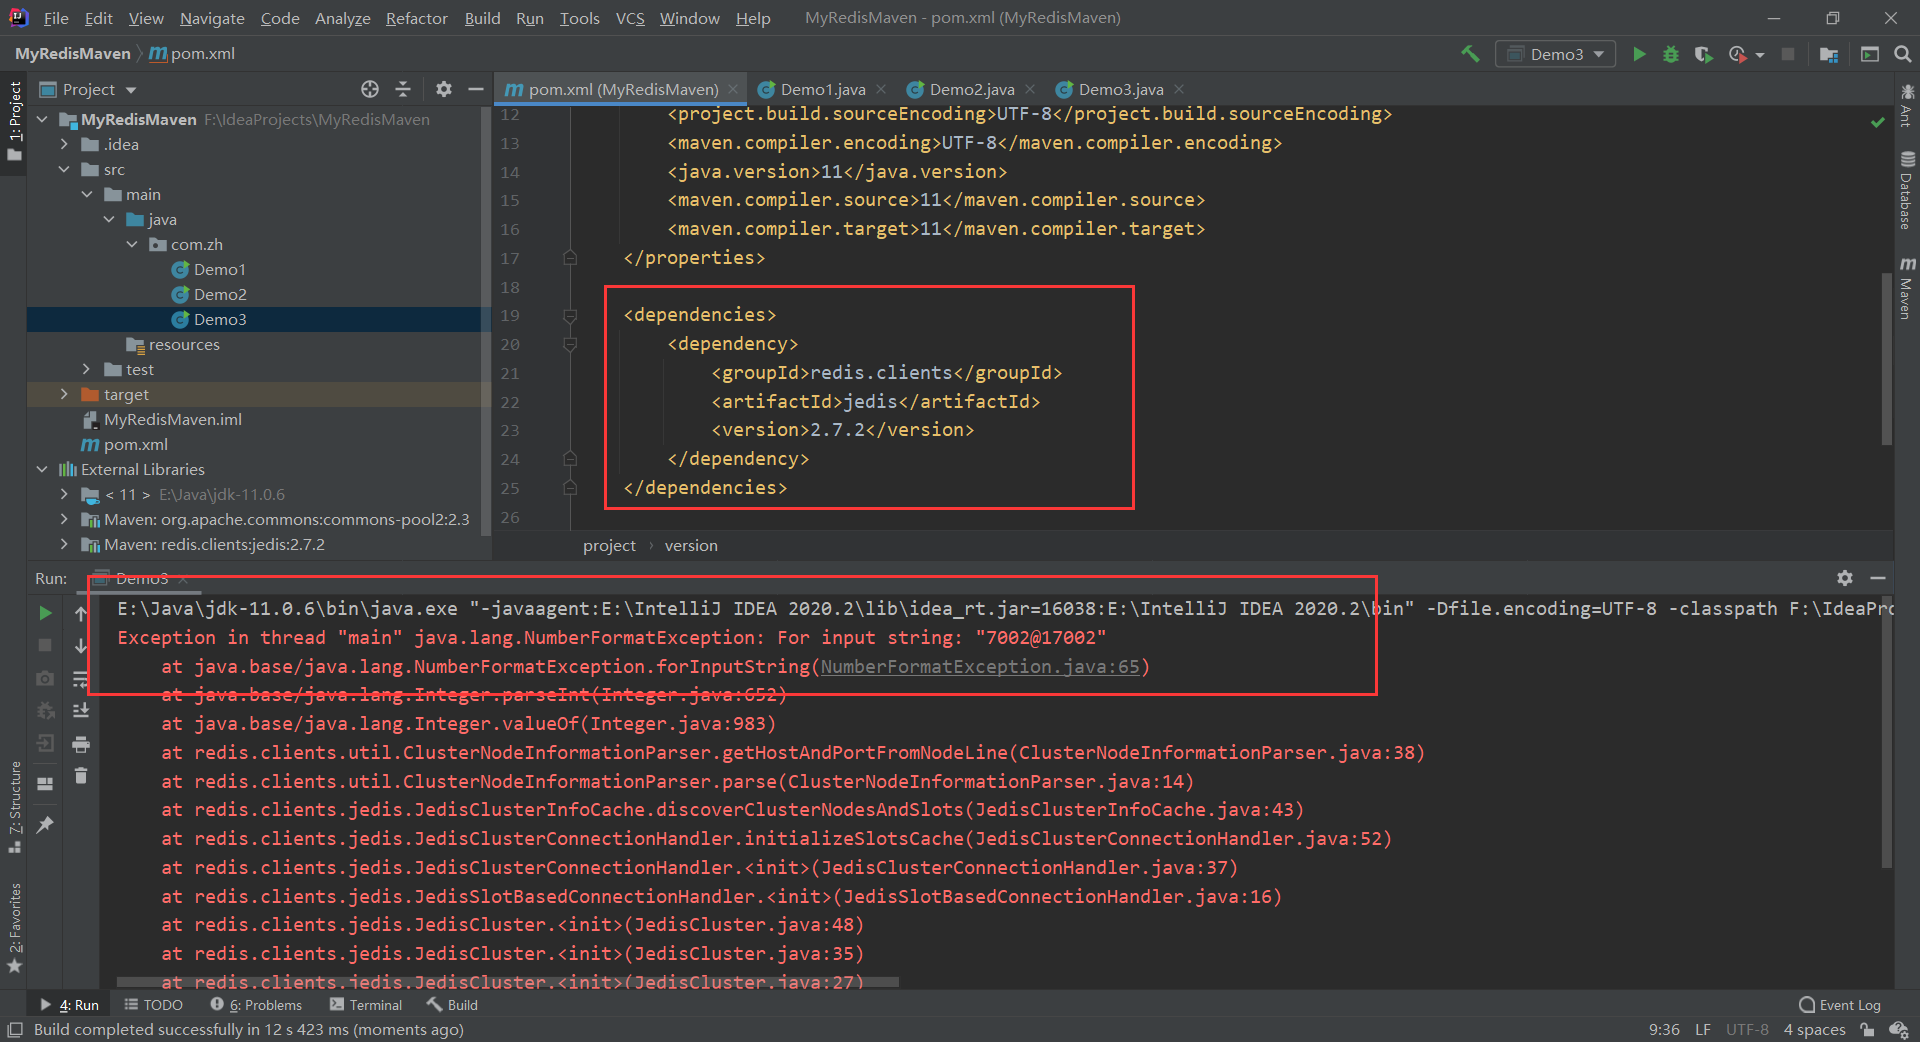The image size is (1920, 1042).
Task: Hide the Run tool window
Action: [1878, 578]
